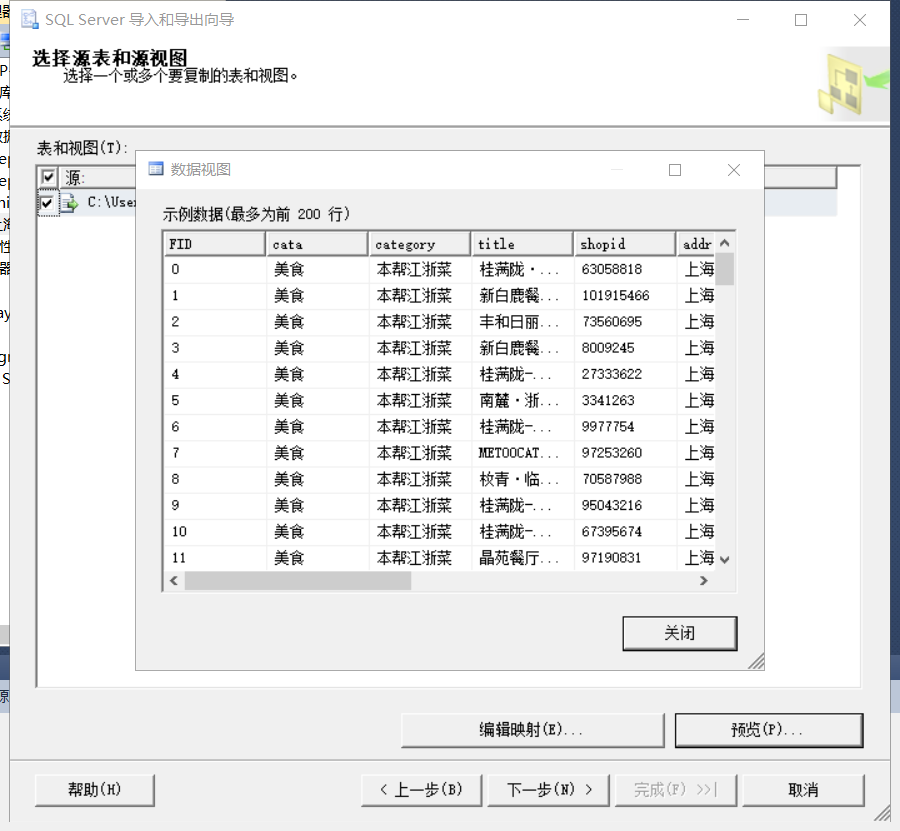The width and height of the screenshot is (900, 831).
Task: Select shopid cell 8009245
Action: pos(625,348)
